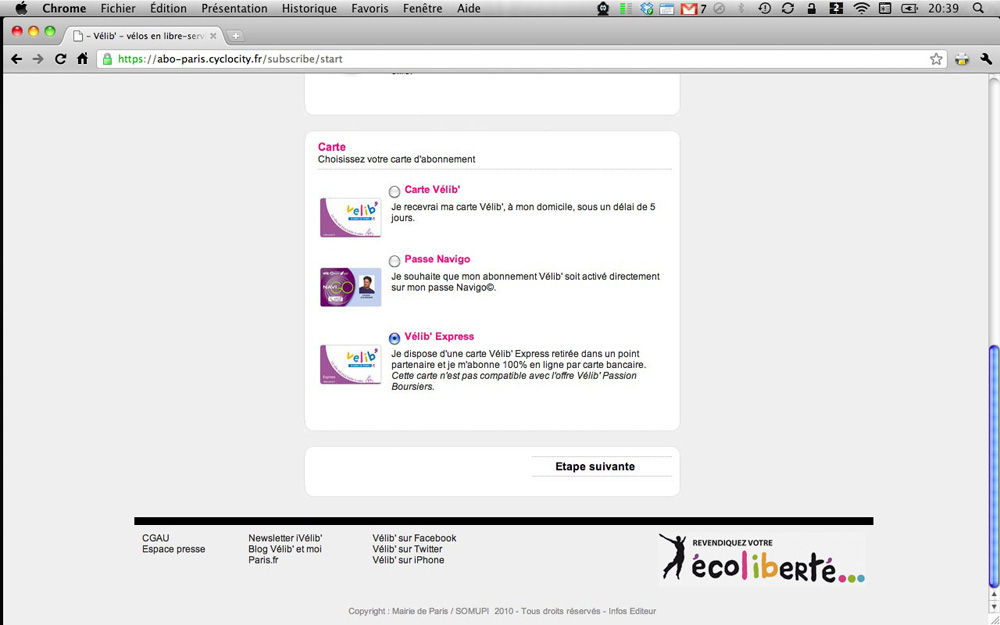
Task: Select the Carte Vélib' radio option
Action: pyautogui.click(x=394, y=192)
